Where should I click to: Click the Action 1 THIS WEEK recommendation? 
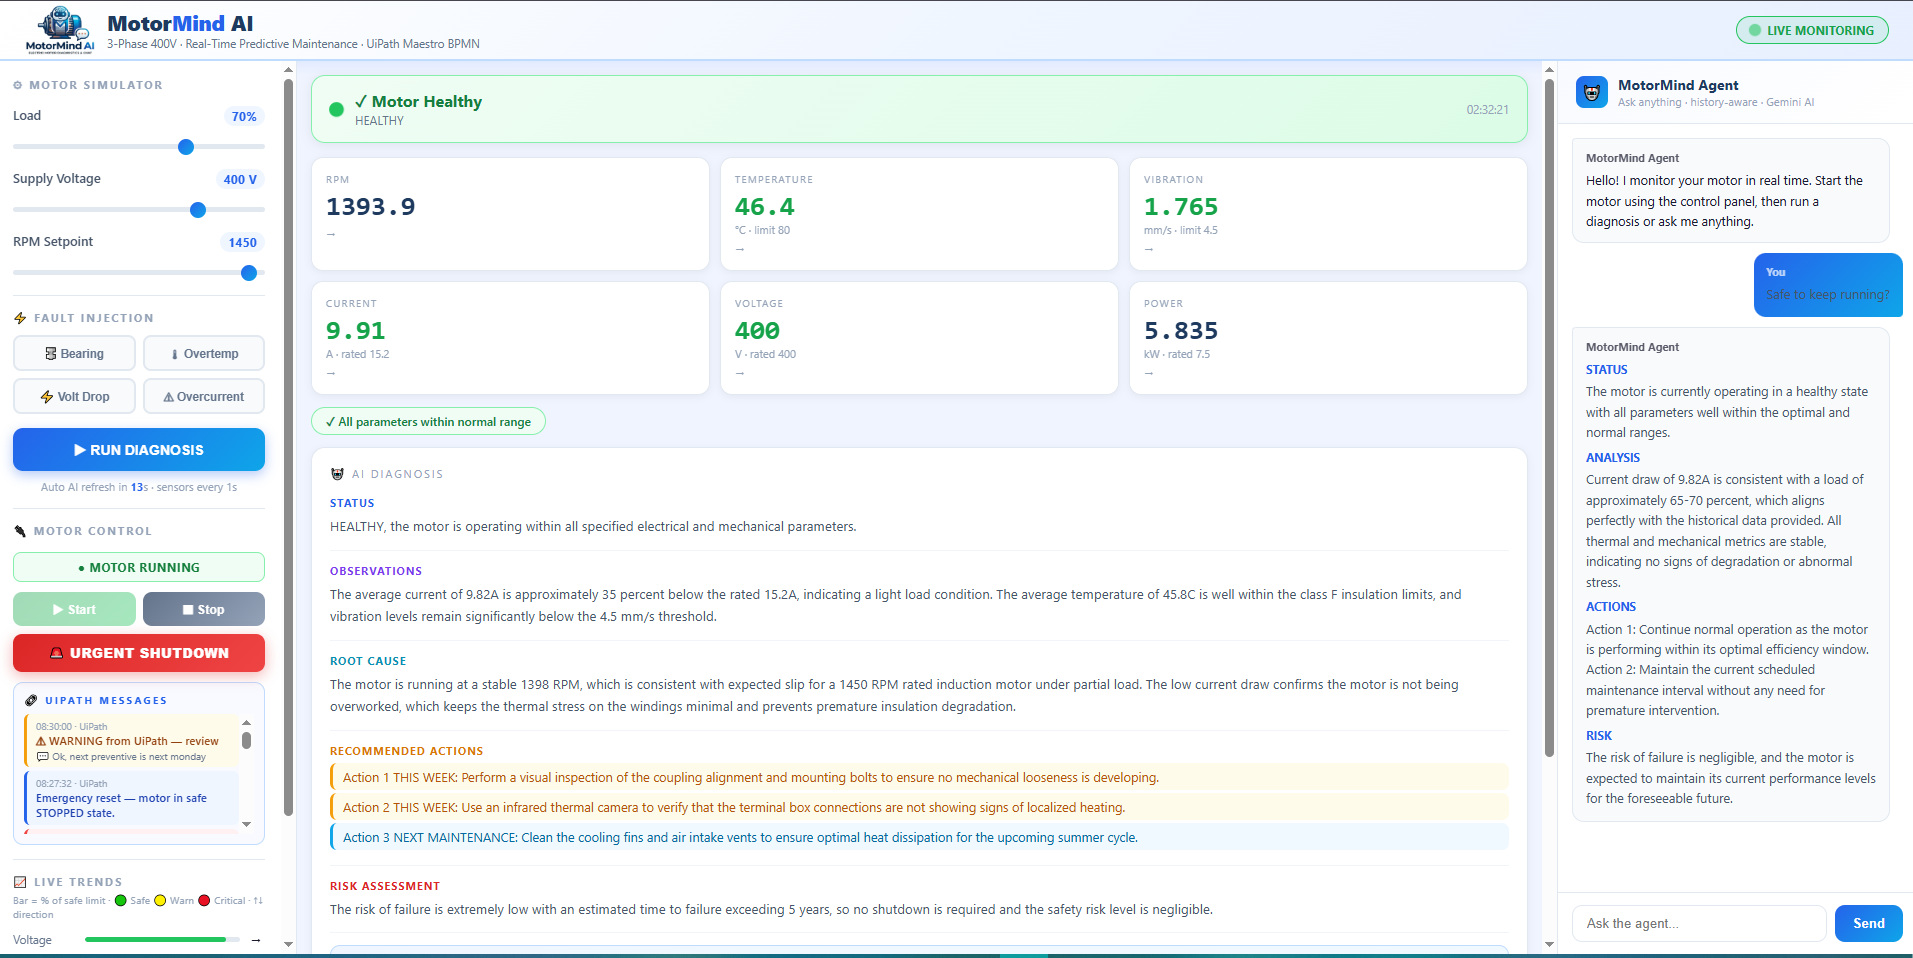(919, 777)
